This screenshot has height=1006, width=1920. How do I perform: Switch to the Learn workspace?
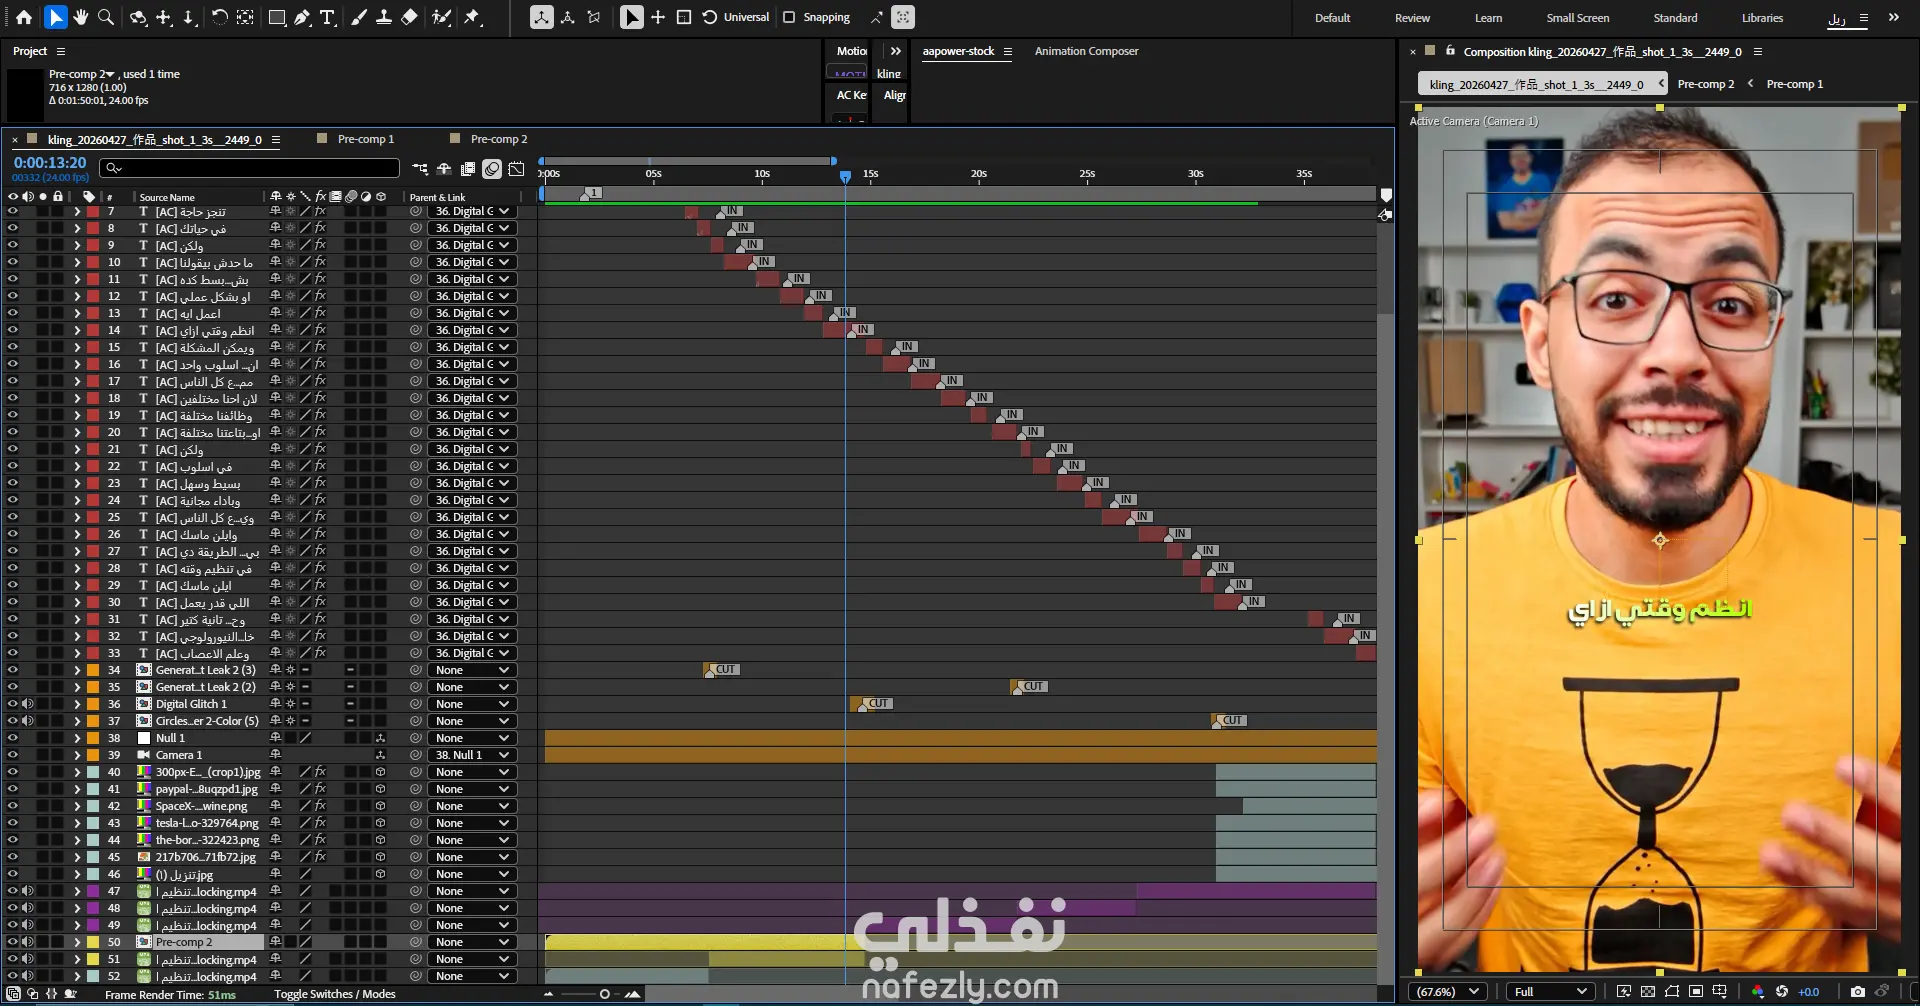point(1488,18)
